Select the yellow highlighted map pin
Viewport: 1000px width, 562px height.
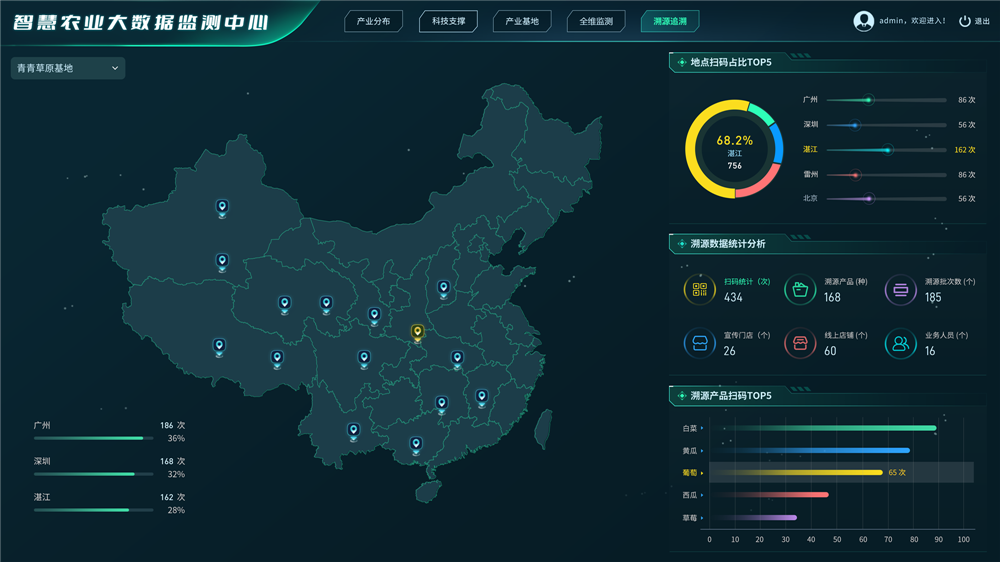(x=418, y=332)
